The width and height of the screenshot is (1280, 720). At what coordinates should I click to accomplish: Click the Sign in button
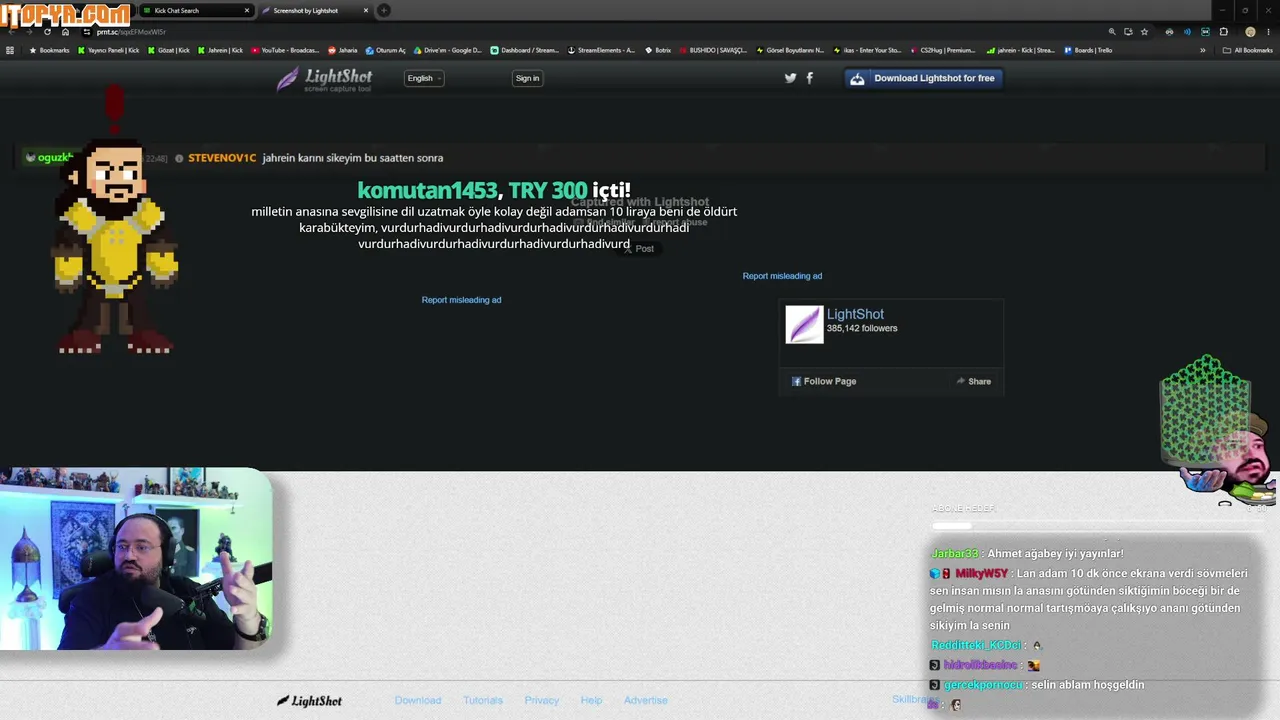pos(527,78)
